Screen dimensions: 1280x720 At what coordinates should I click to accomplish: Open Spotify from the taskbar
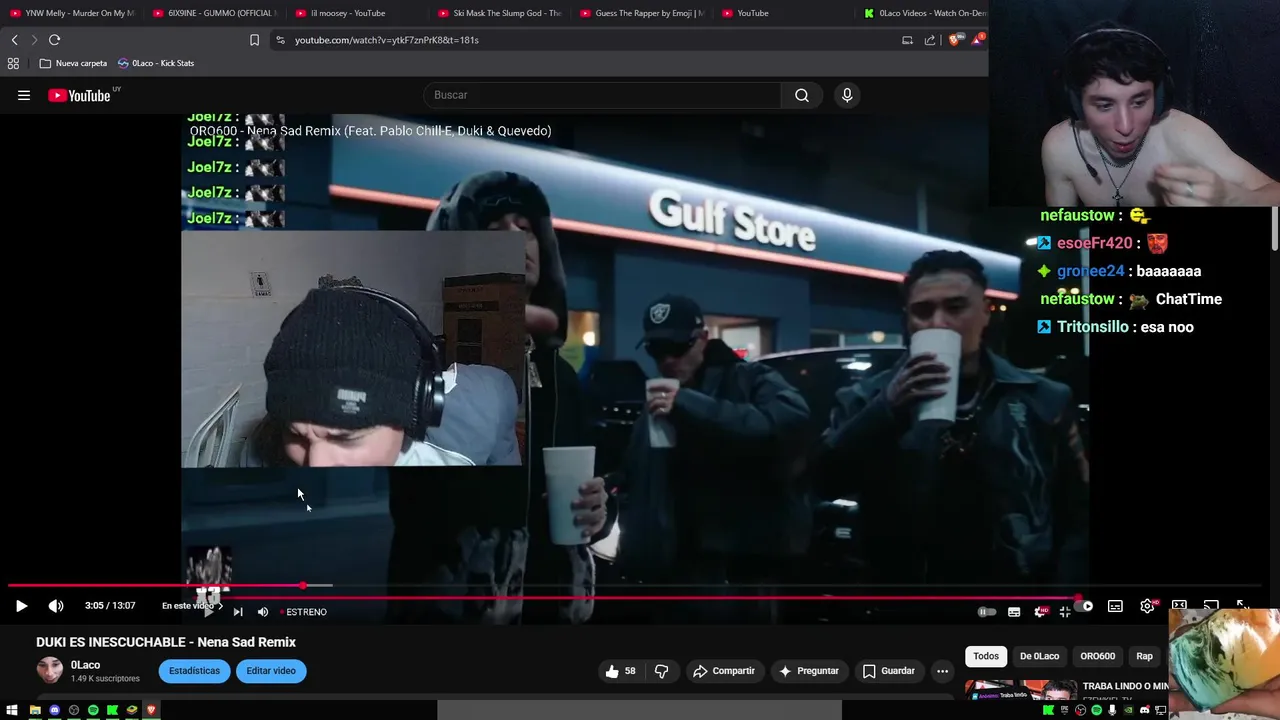point(93,710)
